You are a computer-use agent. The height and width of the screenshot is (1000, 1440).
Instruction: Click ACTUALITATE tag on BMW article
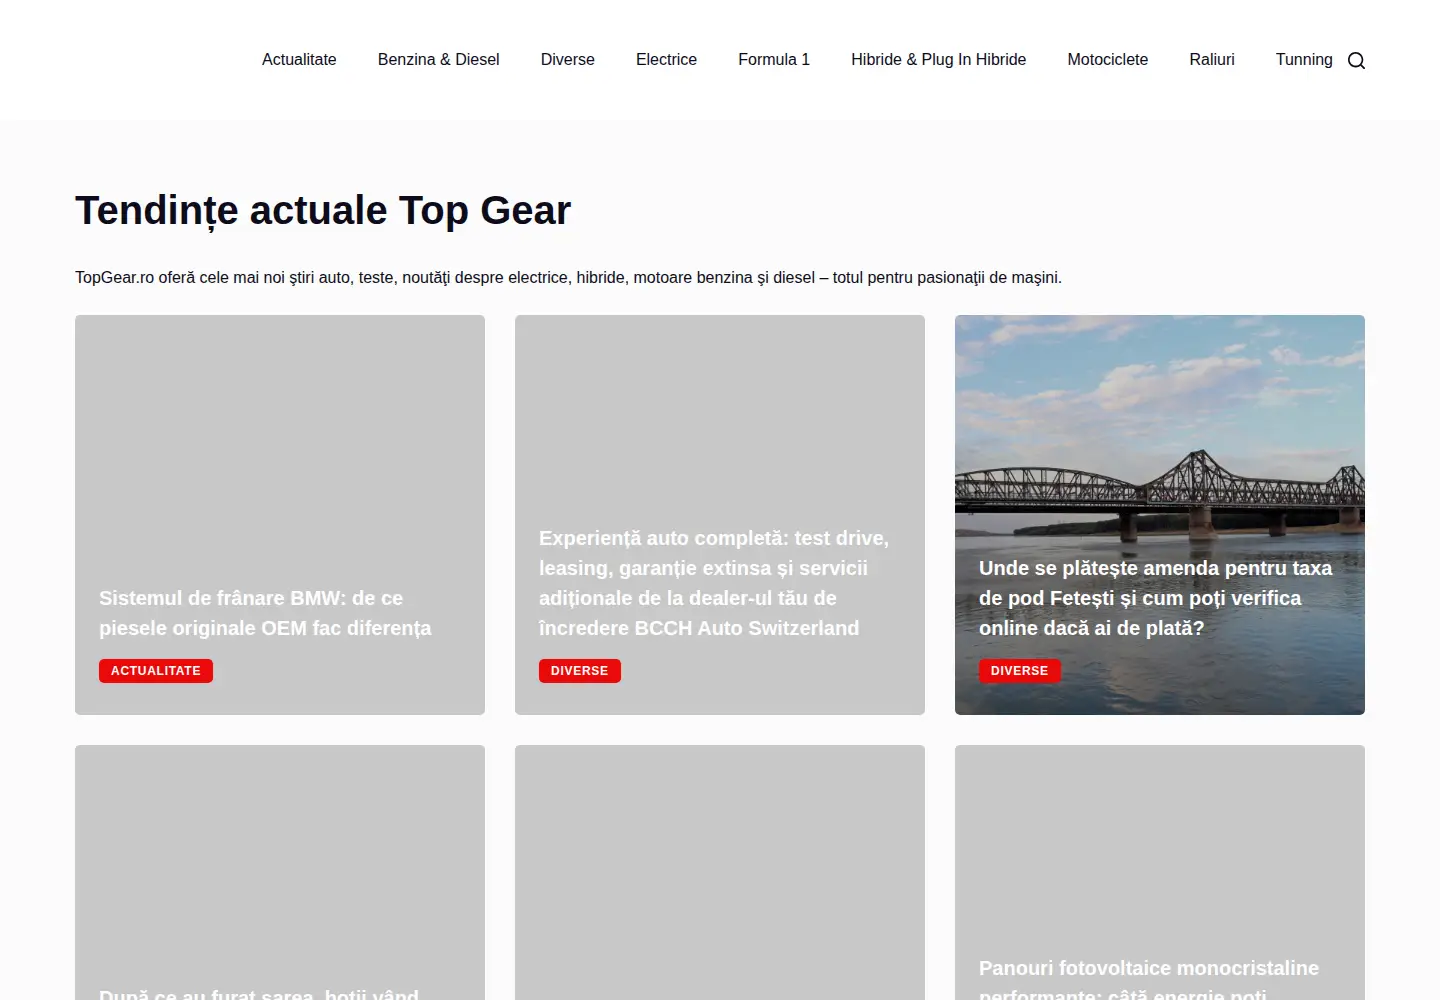click(x=156, y=671)
